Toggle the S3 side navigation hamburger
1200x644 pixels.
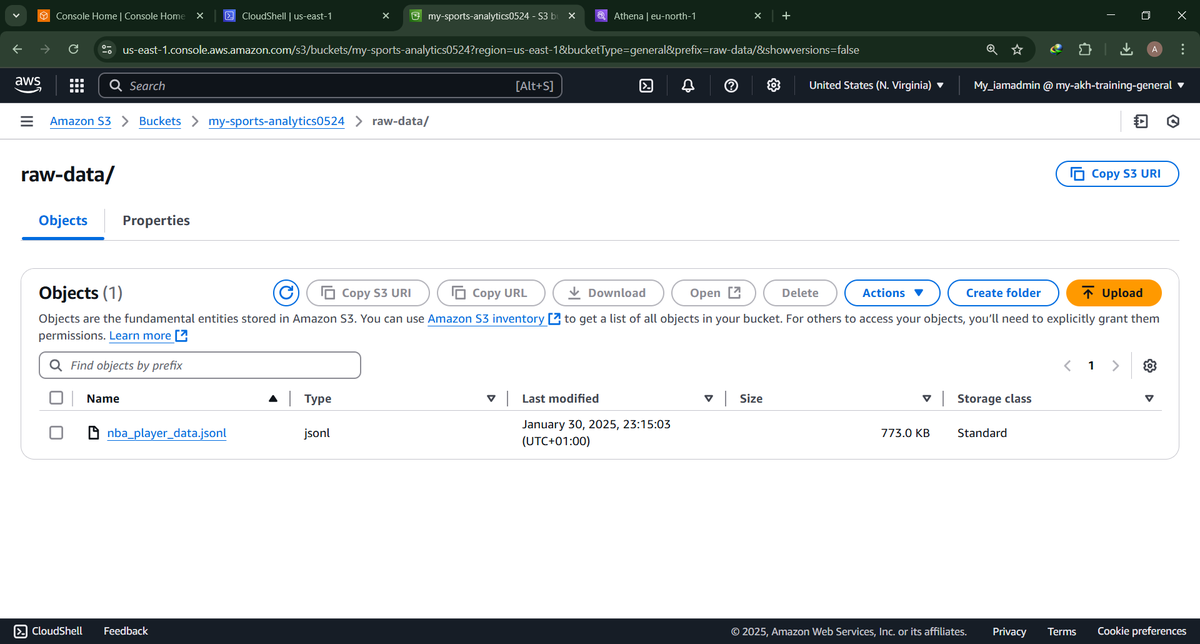[27, 121]
